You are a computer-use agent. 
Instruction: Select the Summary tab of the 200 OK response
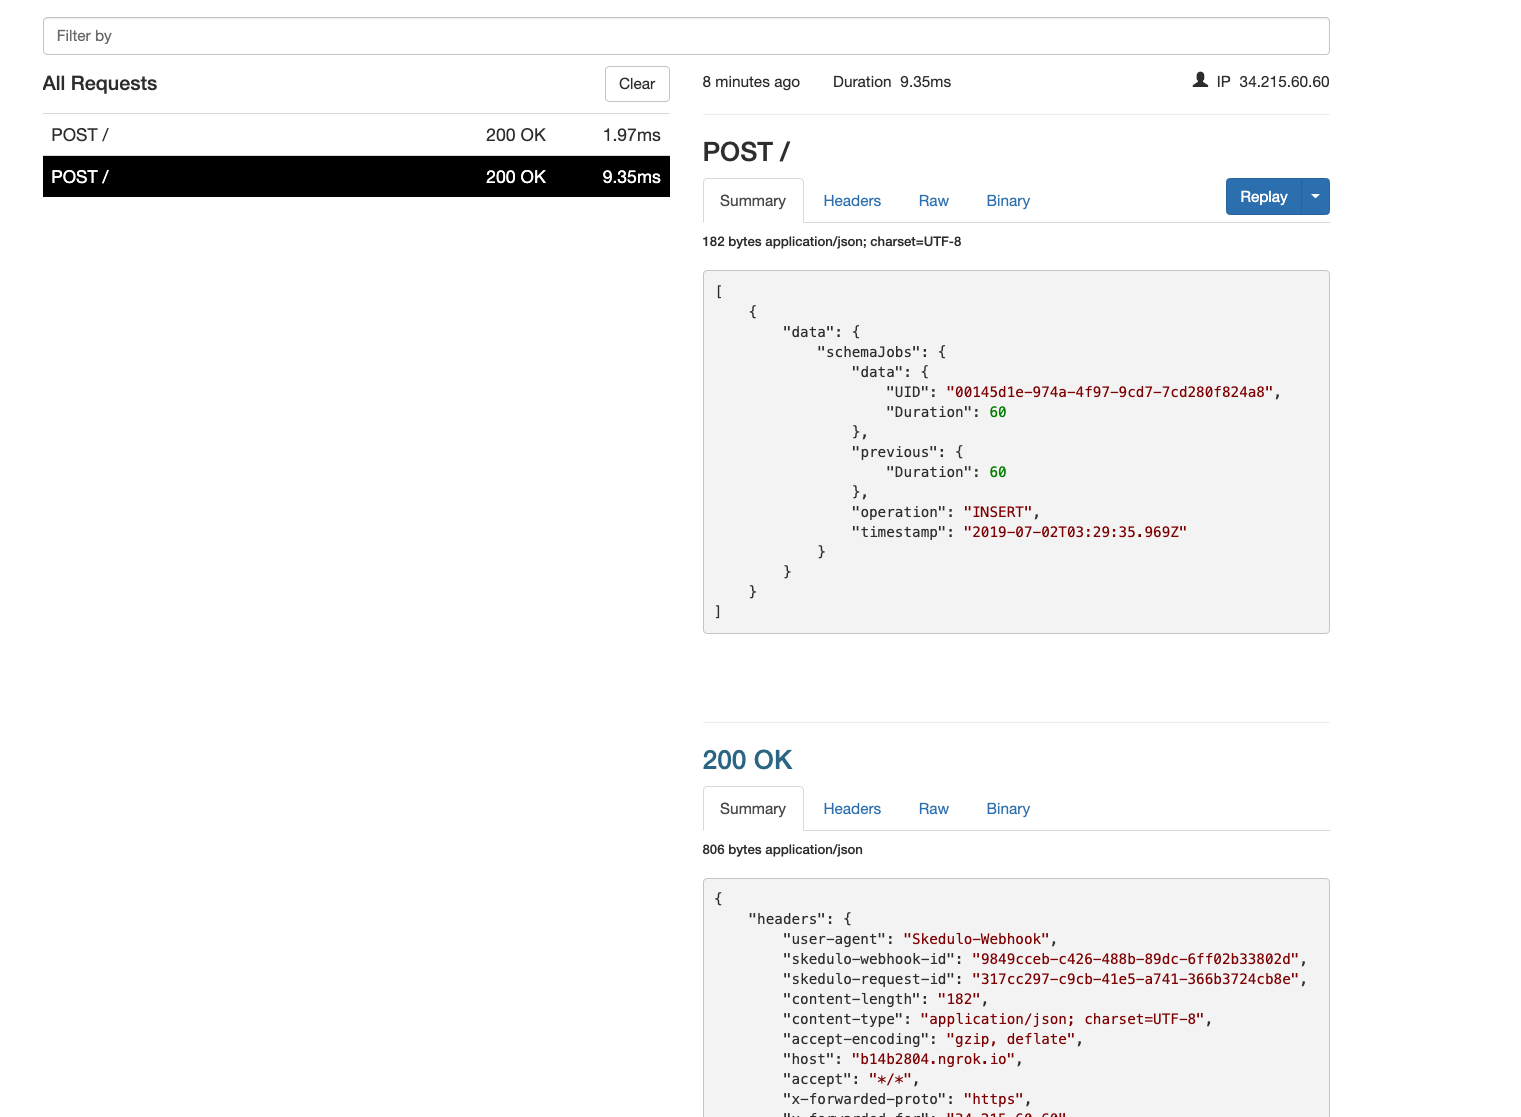click(x=752, y=808)
